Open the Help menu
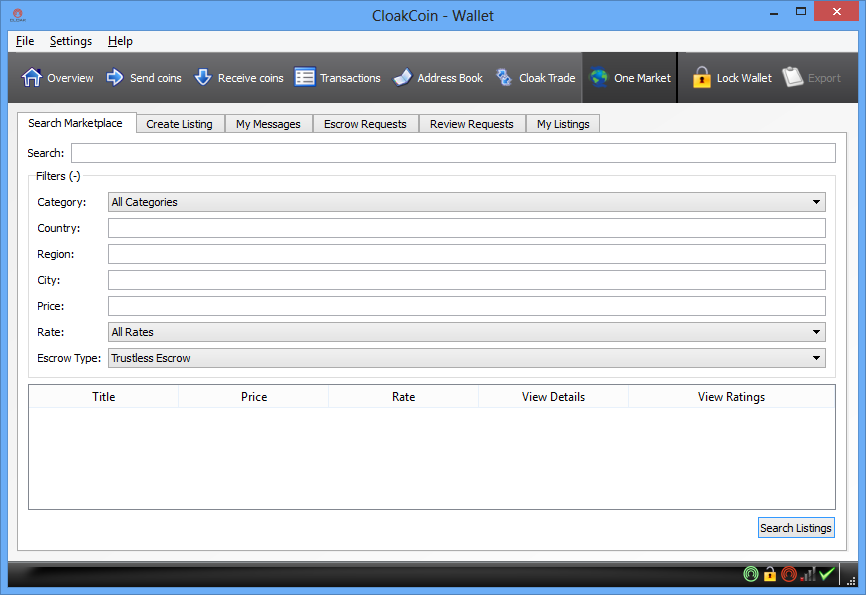The height and width of the screenshot is (595, 866). (x=120, y=41)
